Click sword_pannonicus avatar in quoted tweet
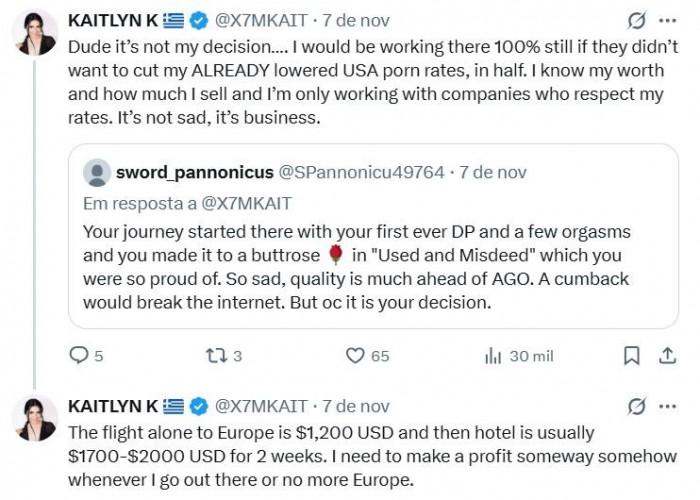 [x=97, y=172]
